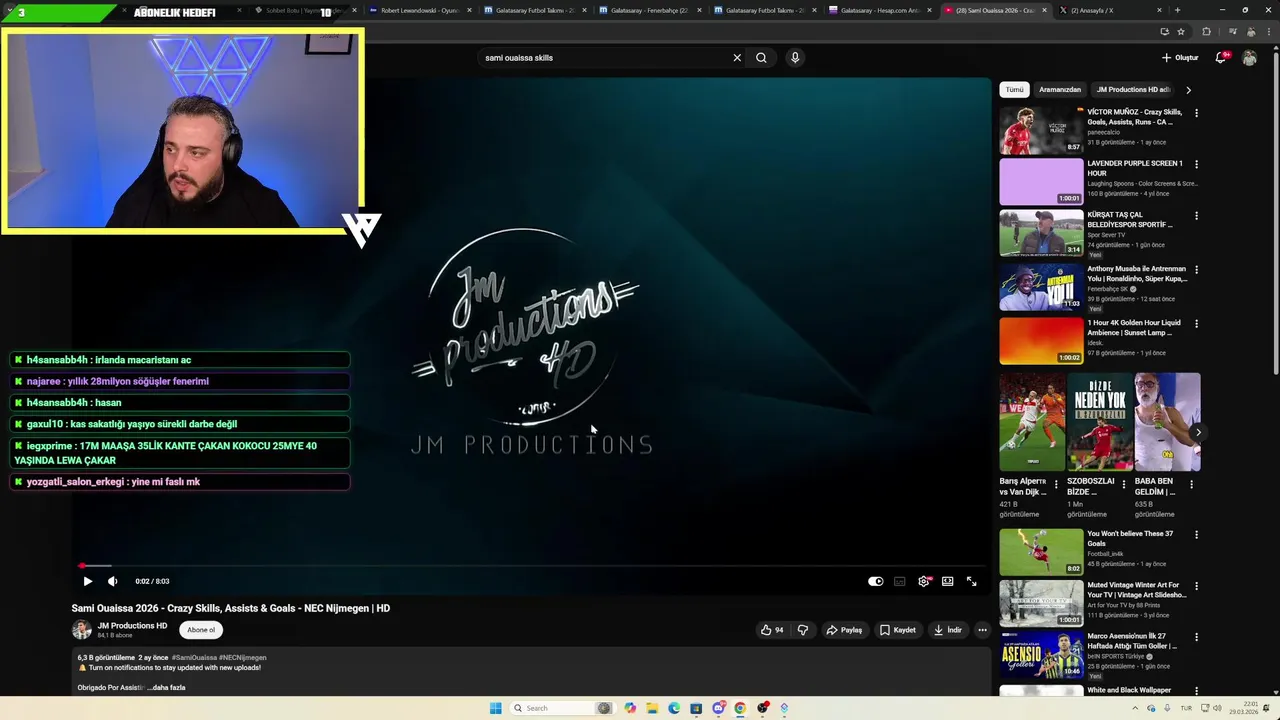1280x720 pixels.
Task: Start voice search with microphone icon
Action: pos(795,58)
